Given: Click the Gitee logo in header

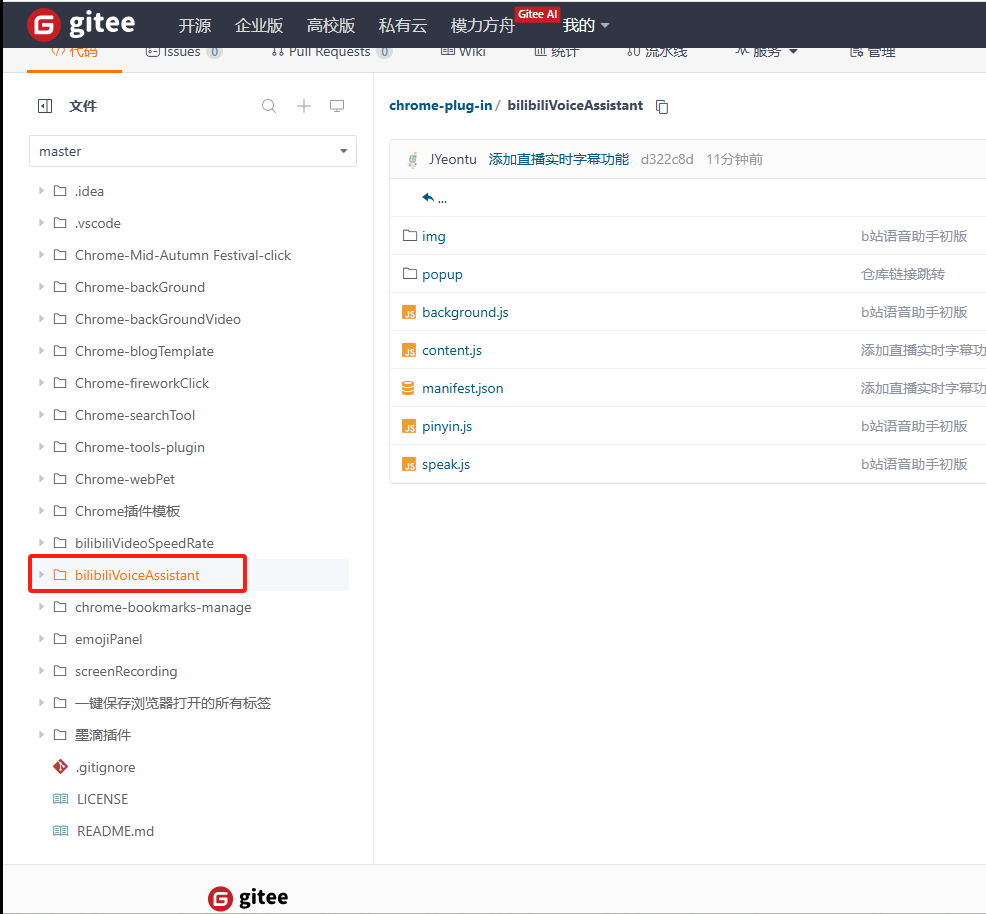Looking at the screenshot, I should click(x=81, y=25).
